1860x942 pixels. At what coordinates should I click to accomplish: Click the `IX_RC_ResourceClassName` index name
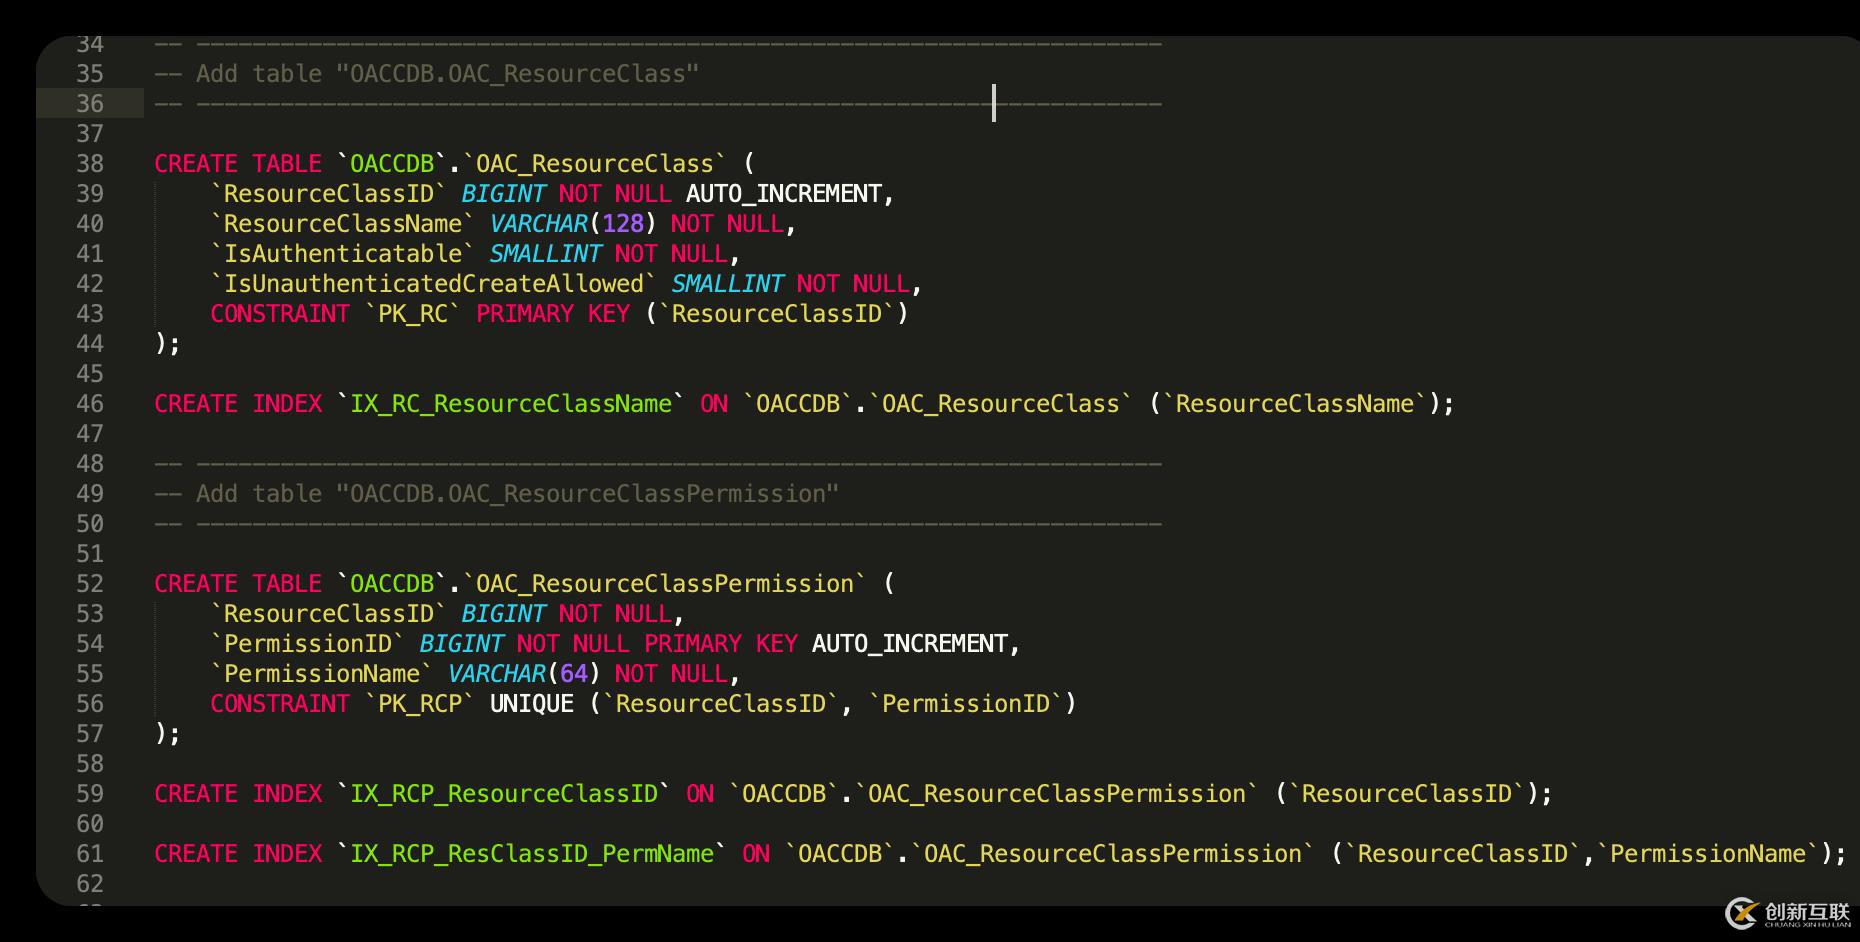coord(510,404)
